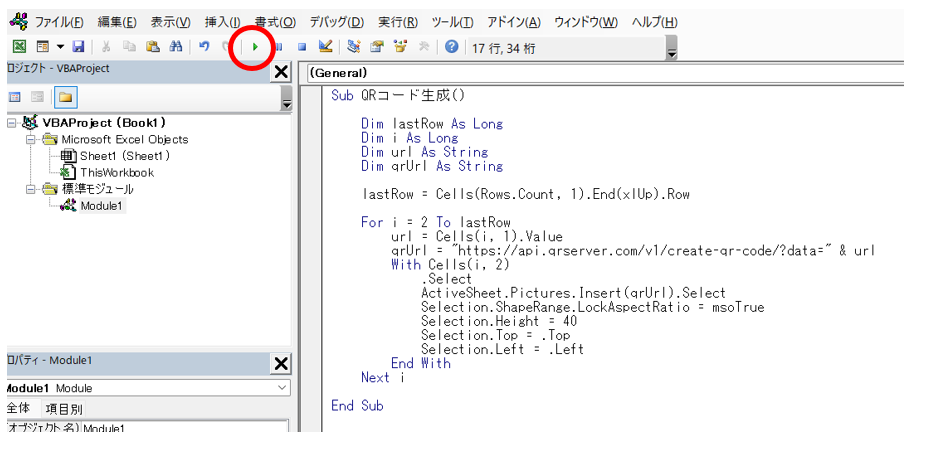Screen dimensions: 931x453
Task: Open Help with the question mark icon
Action: (451, 47)
